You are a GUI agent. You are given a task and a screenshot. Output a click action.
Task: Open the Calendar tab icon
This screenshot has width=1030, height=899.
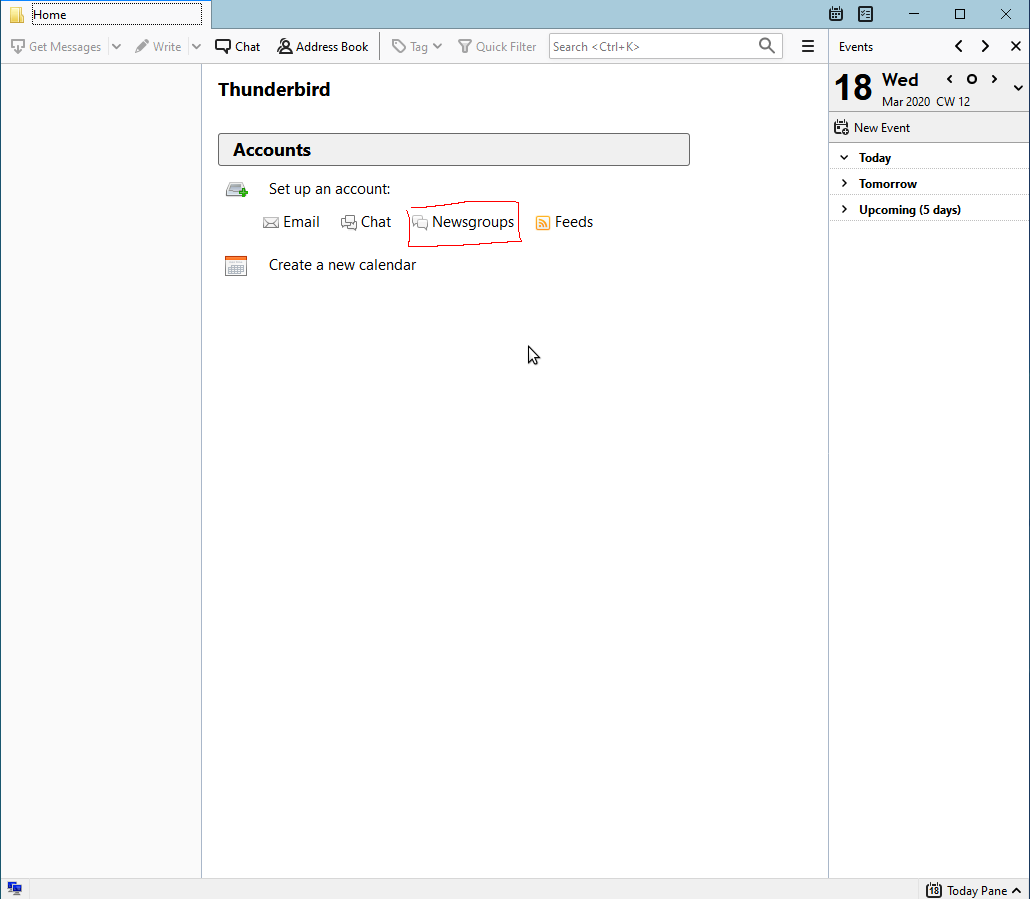[x=836, y=14]
